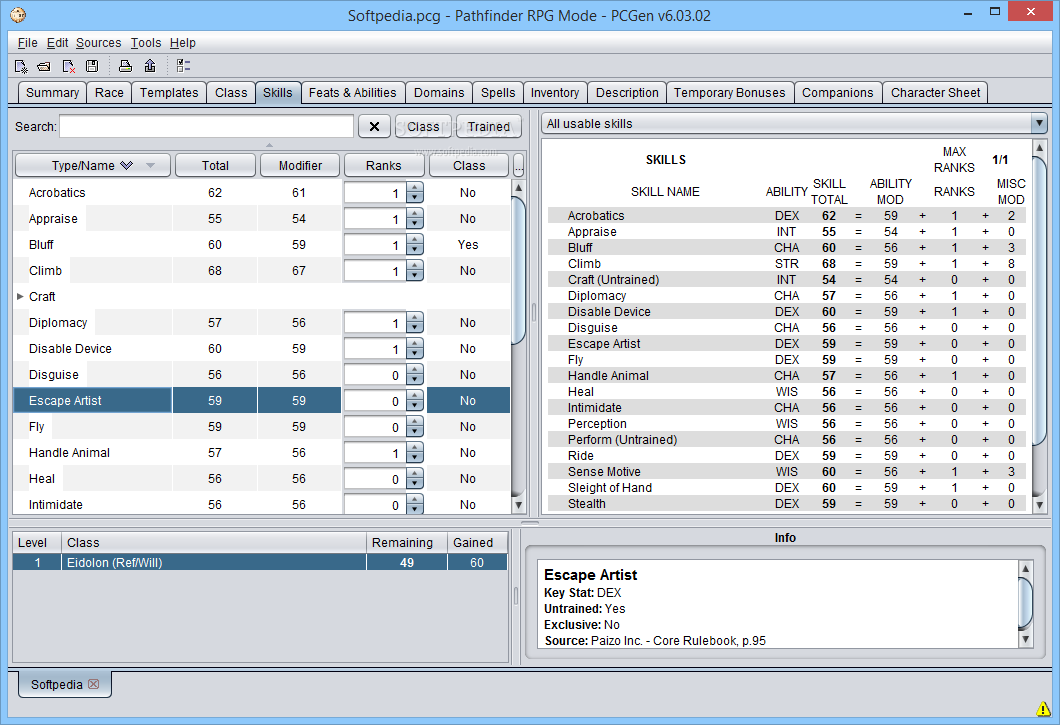The image size is (1060, 725).
Task: Decrease Appraise ranks with spinner down
Action: point(415,224)
